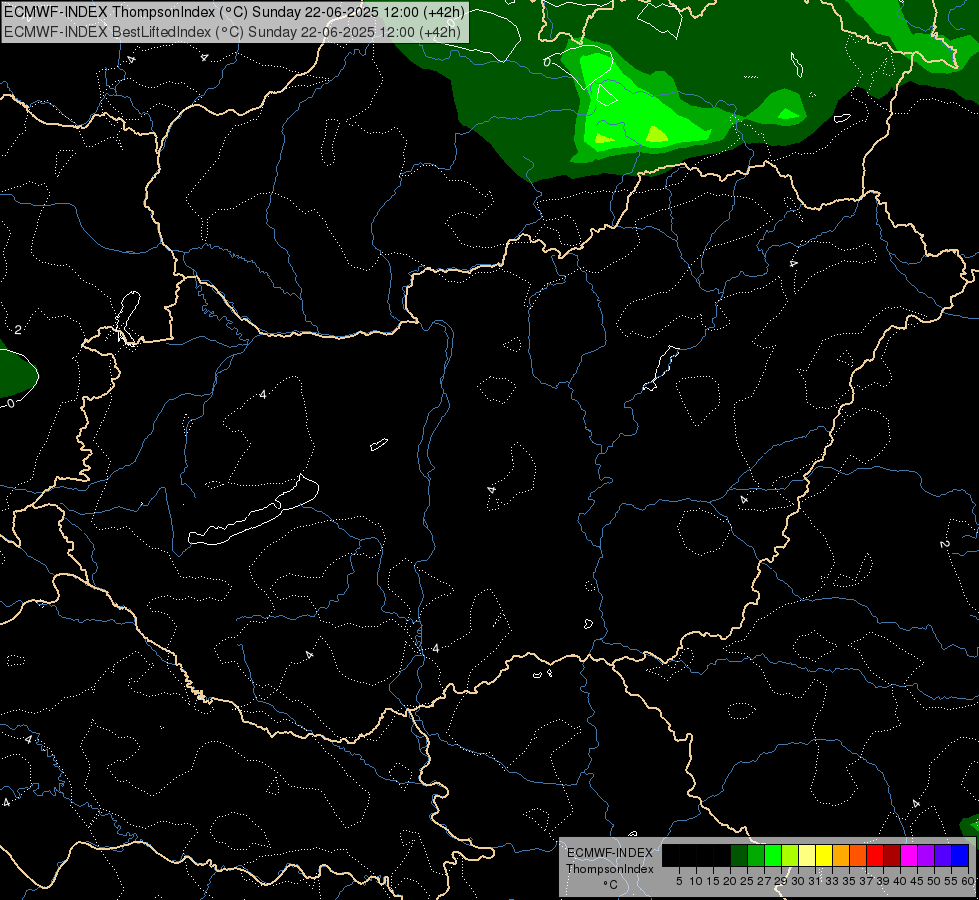This screenshot has width=979, height=900.
Task: Click the legend tick value 33
Action: (x=832, y=881)
